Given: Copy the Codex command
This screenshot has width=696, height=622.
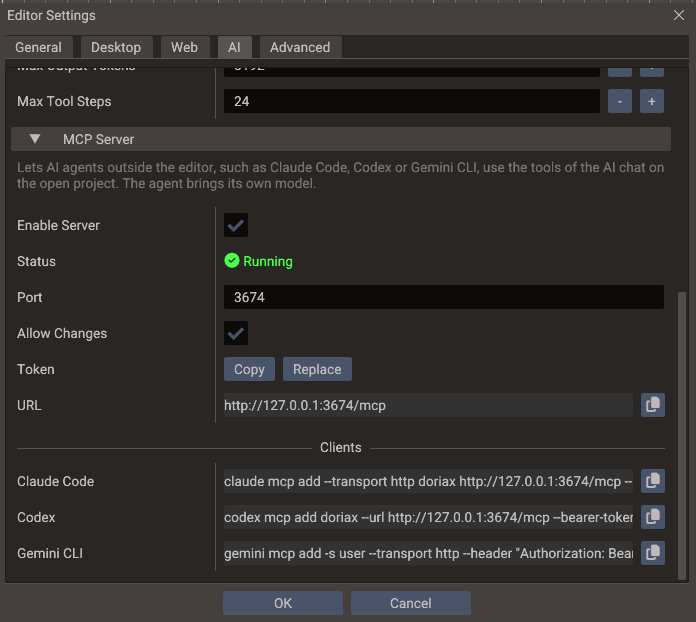Looking at the screenshot, I should (x=652, y=517).
